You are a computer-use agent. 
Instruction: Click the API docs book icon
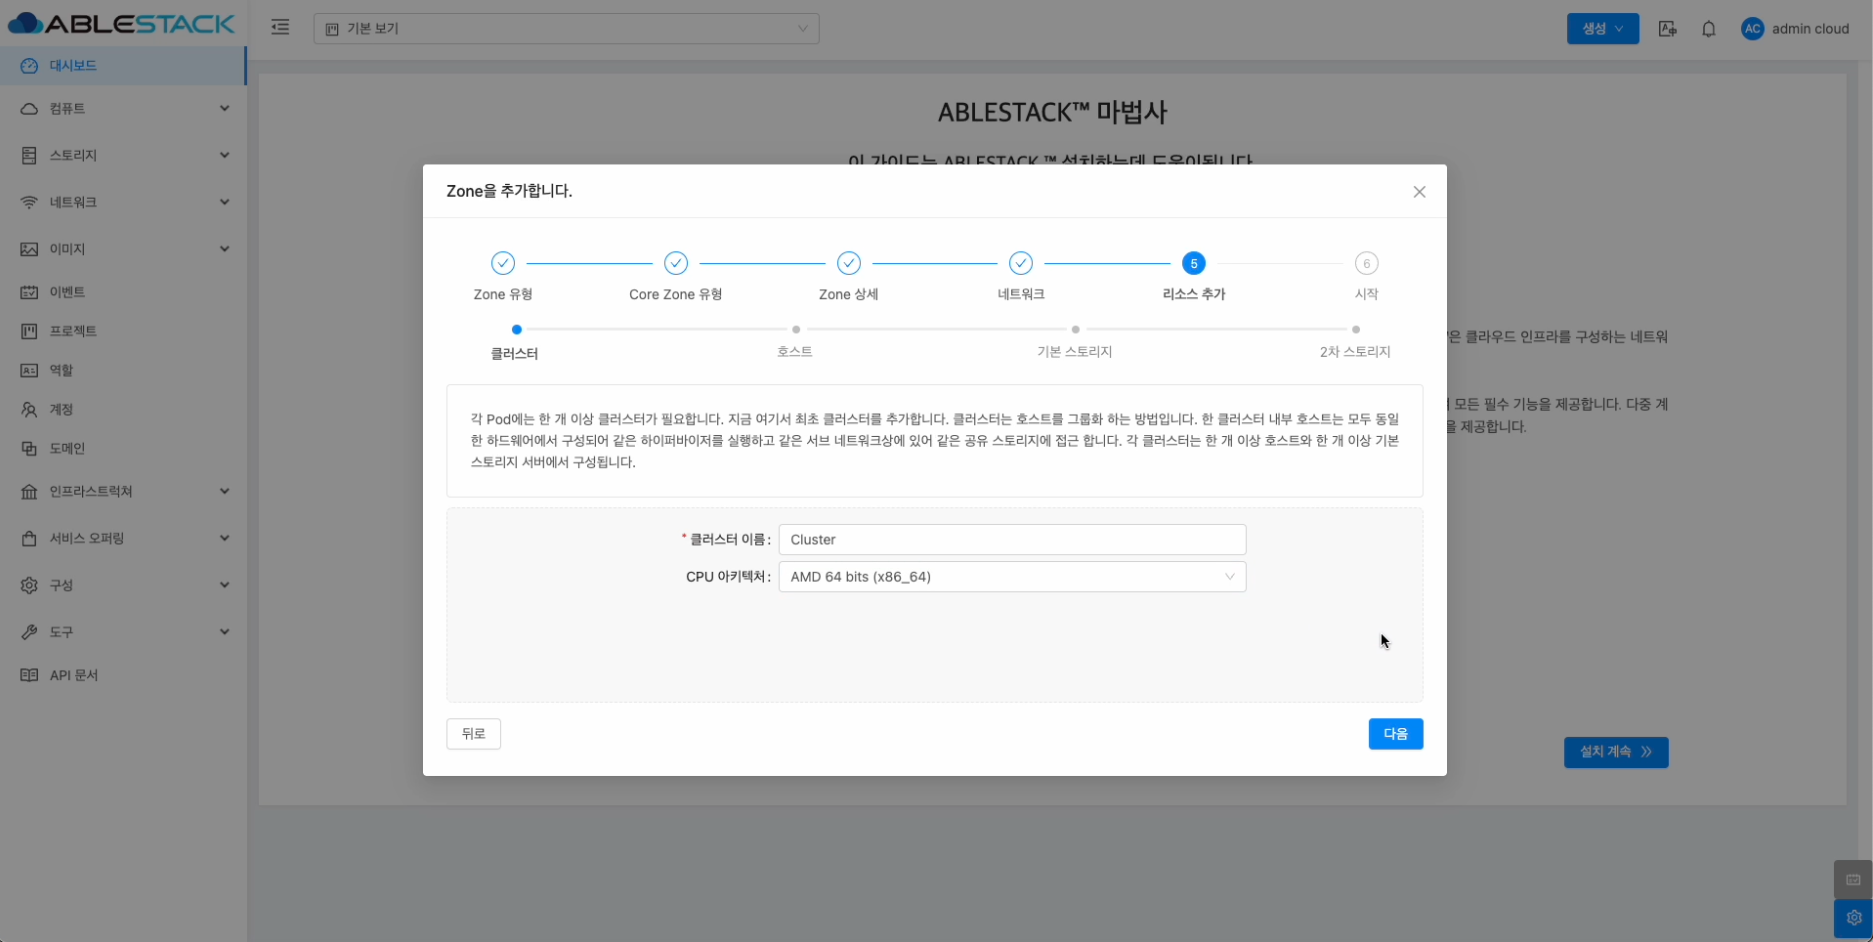(x=29, y=676)
